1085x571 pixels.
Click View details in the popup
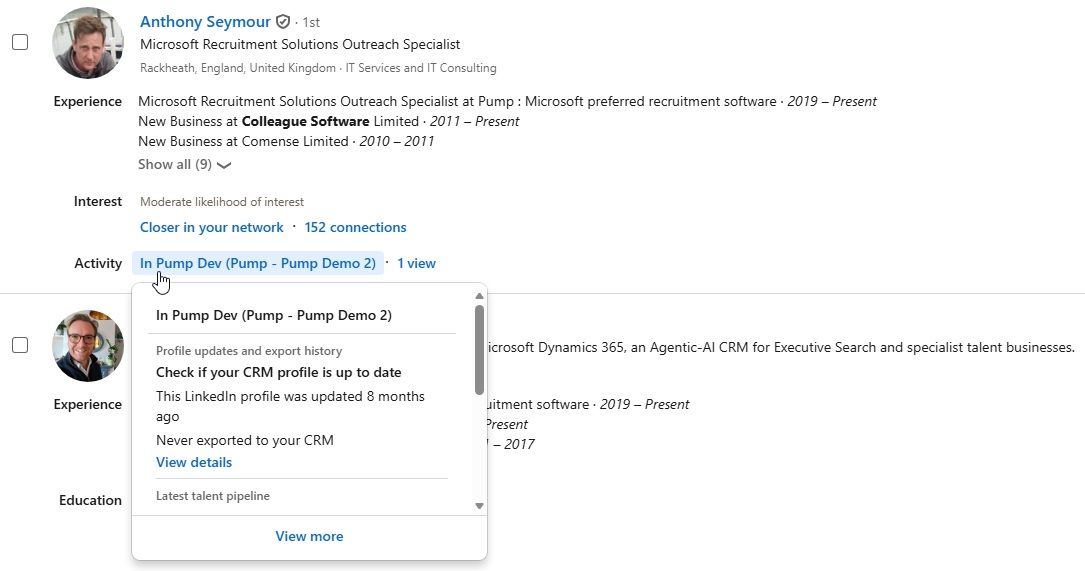click(194, 462)
